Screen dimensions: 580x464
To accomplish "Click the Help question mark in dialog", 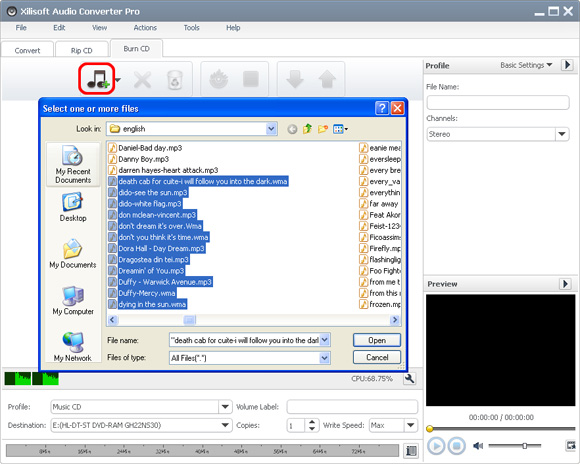I will (x=382, y=108).
